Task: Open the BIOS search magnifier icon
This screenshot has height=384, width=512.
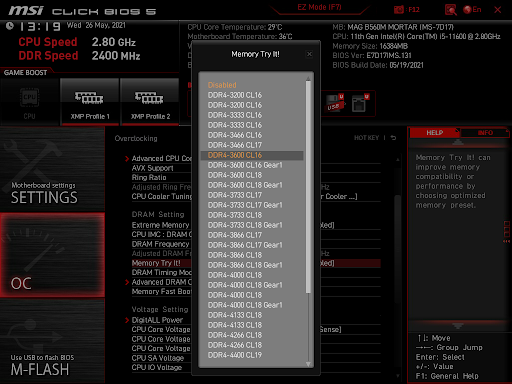Action: coord(451,10)
